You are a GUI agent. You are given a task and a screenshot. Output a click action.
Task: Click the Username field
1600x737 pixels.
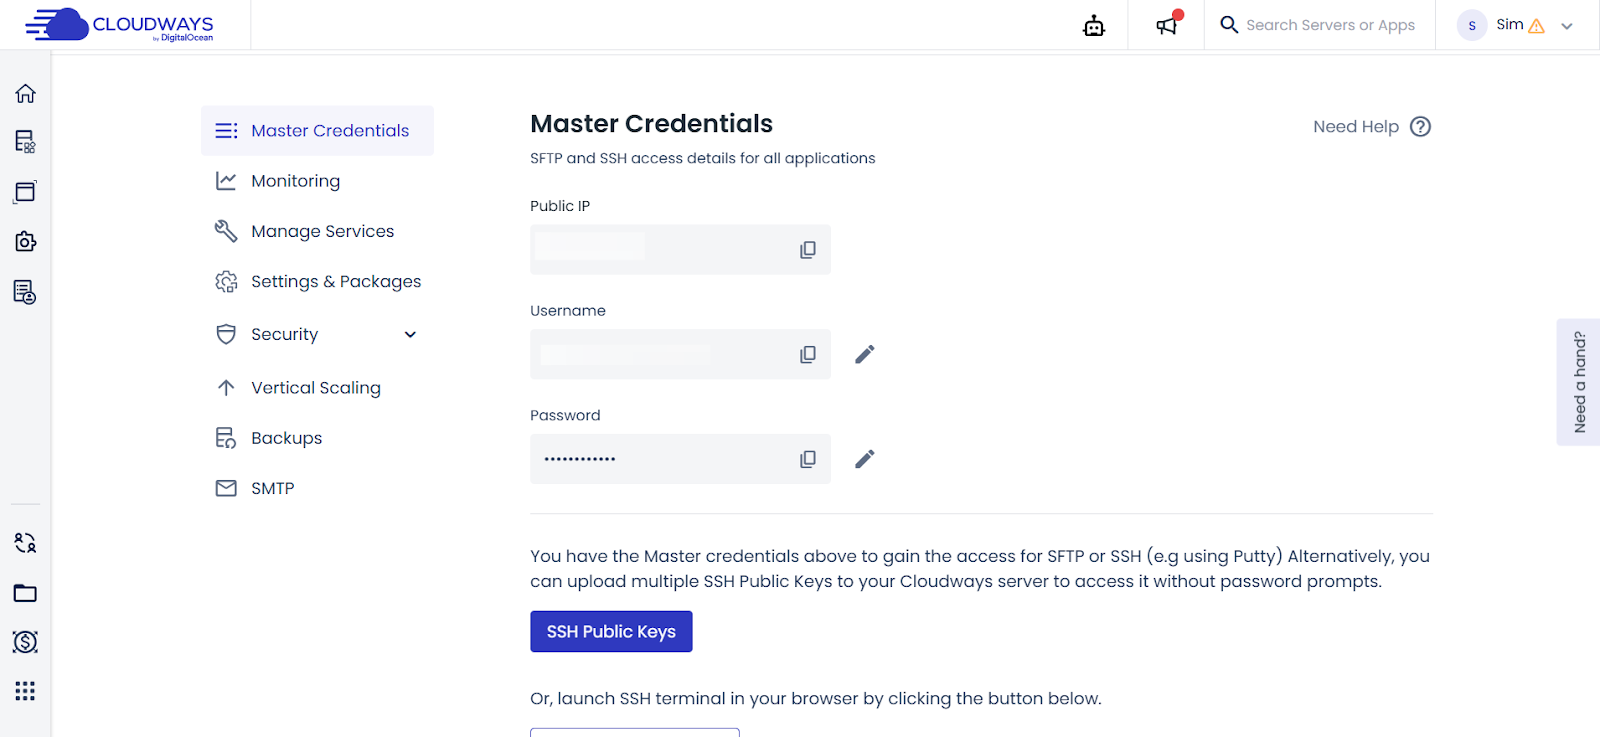(680, 354)
